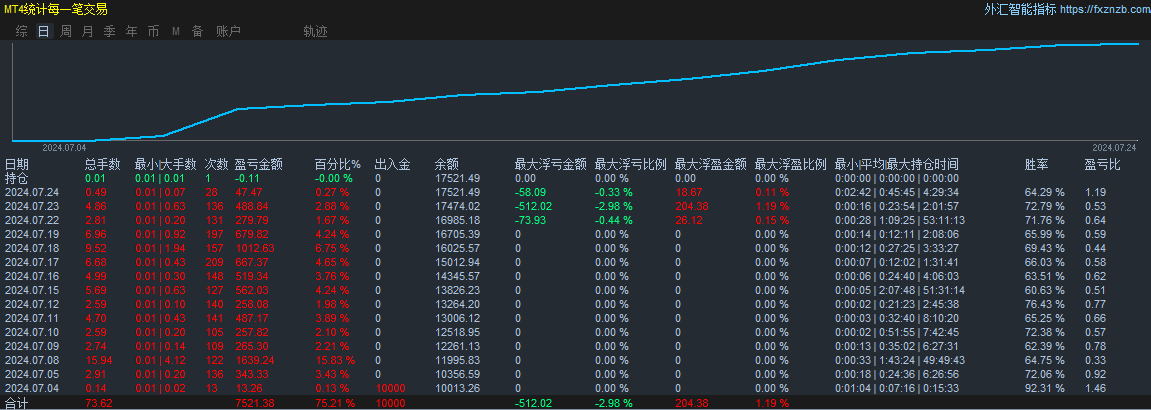Click the 2024.07.04 chart axis start label

pos(64,147)
